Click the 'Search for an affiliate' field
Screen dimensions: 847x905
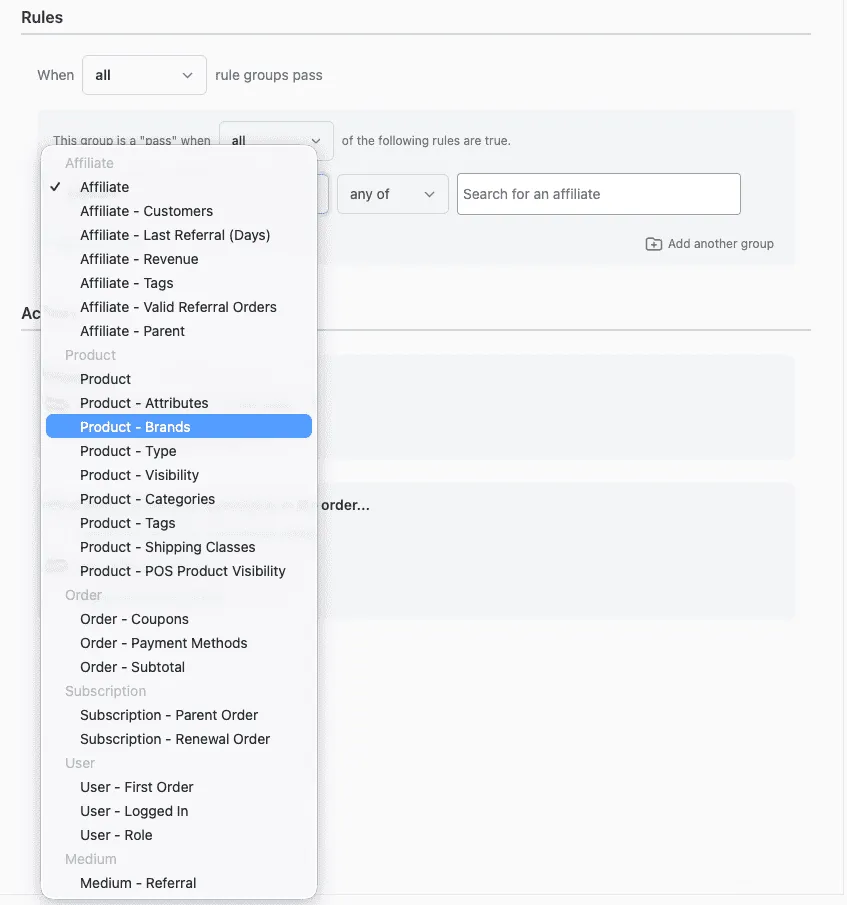tap(598, 194)
